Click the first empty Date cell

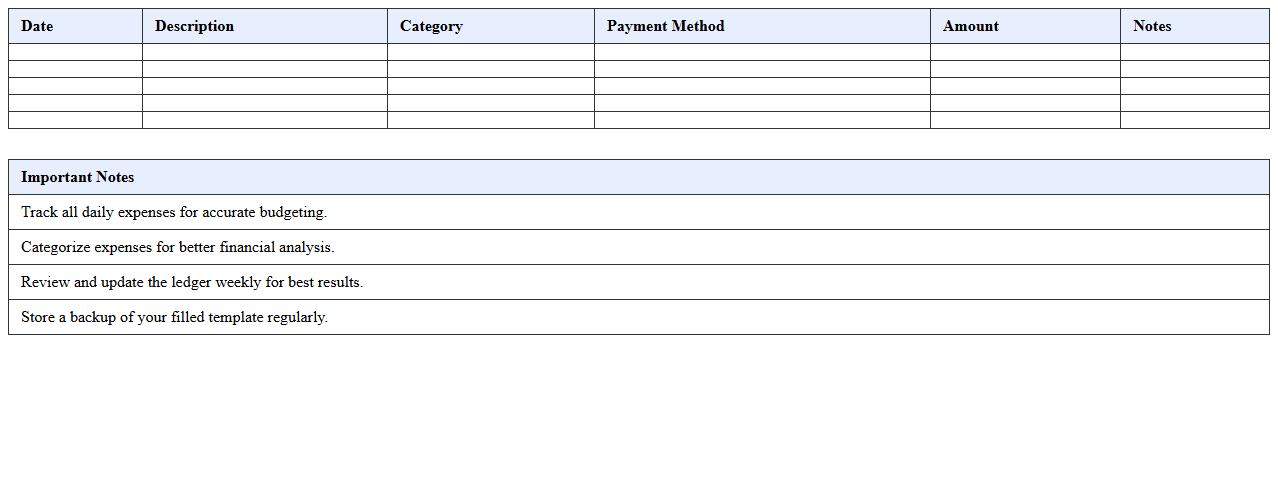coord(75,52)
